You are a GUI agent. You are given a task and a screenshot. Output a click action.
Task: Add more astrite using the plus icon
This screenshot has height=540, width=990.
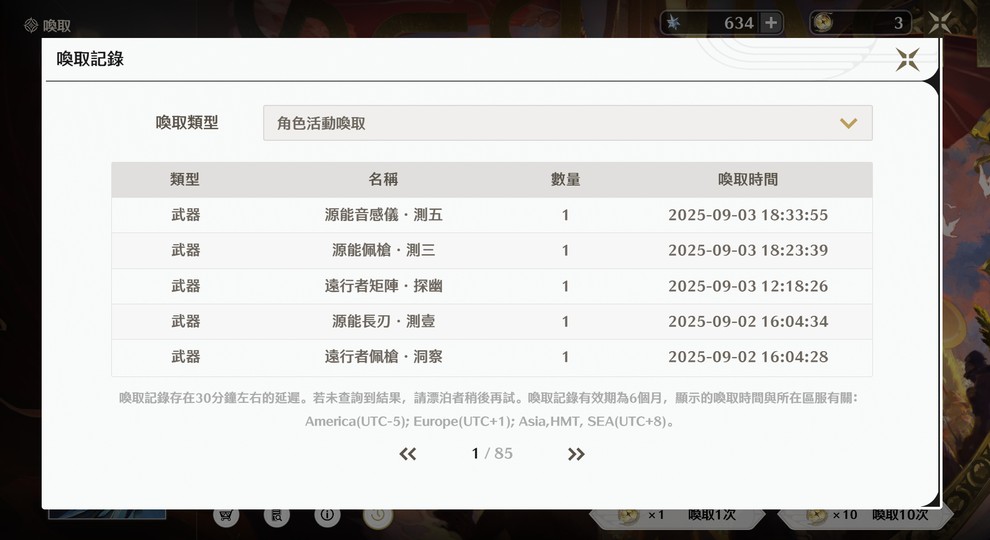coord(771,23)
